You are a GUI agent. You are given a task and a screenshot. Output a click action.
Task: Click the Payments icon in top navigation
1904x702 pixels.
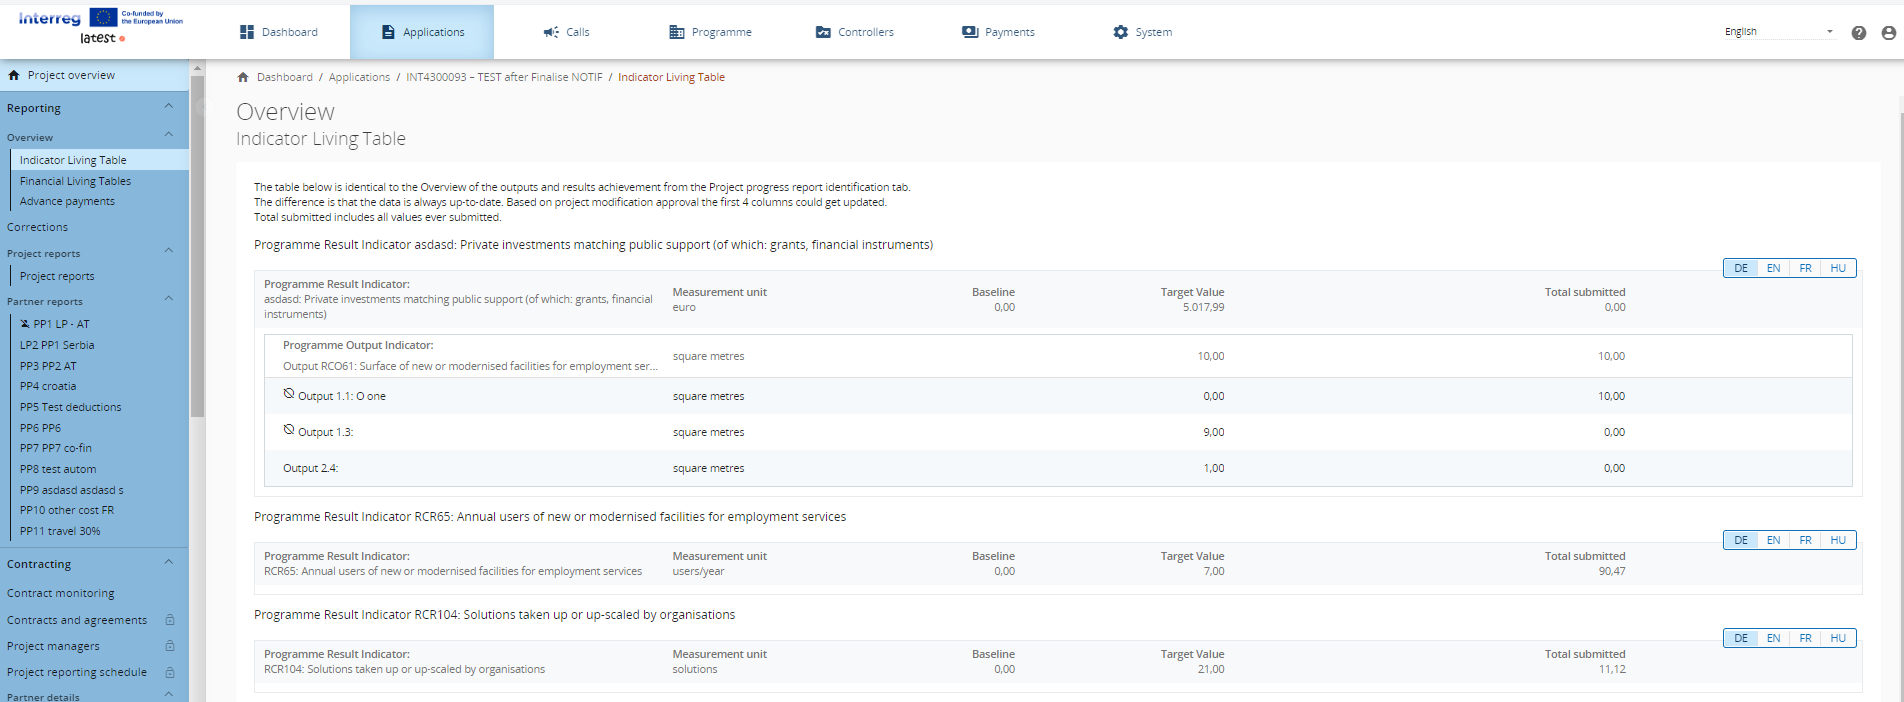coord(969,32)
